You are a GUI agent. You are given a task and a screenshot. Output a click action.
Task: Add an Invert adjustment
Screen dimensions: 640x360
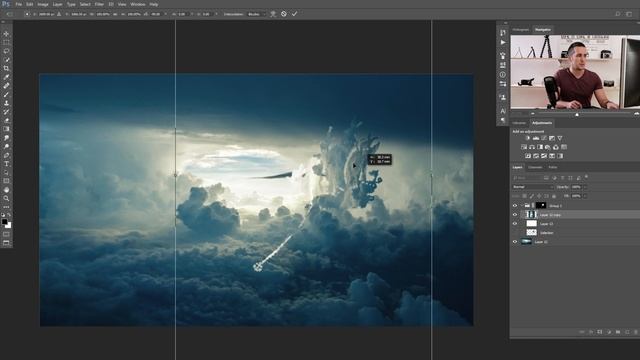[528, 156]
